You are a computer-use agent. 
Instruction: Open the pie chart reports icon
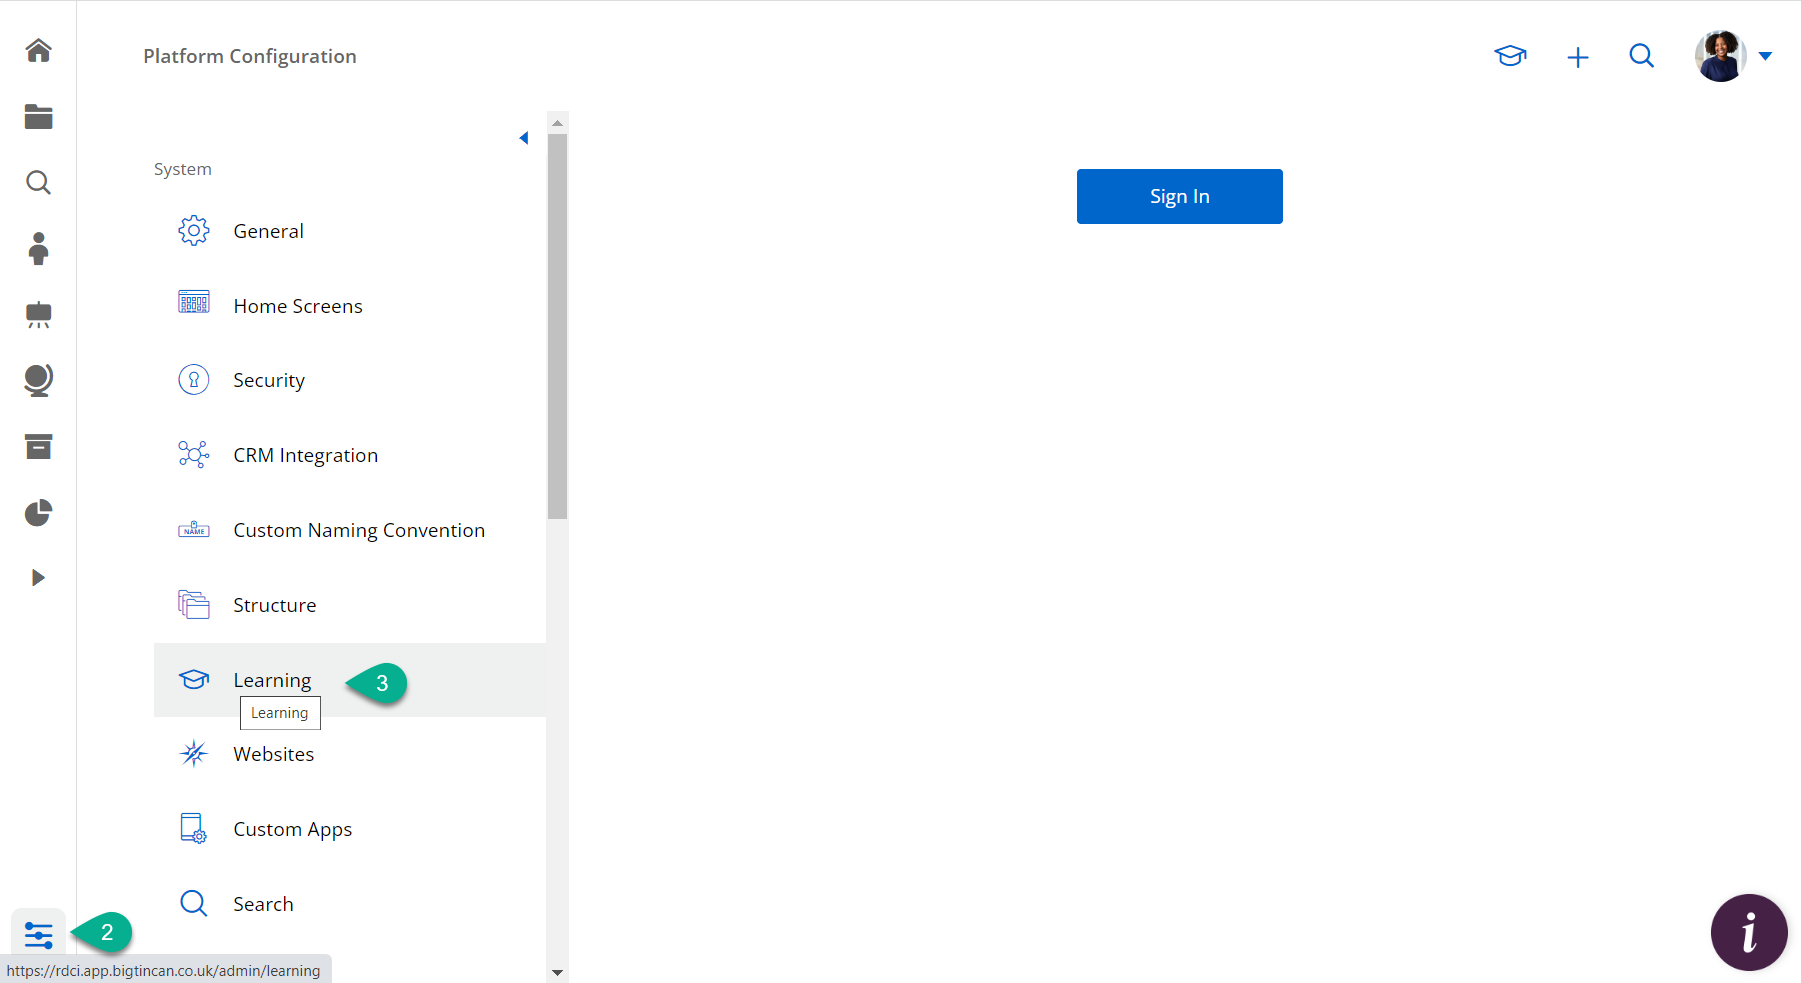point(38,512)
